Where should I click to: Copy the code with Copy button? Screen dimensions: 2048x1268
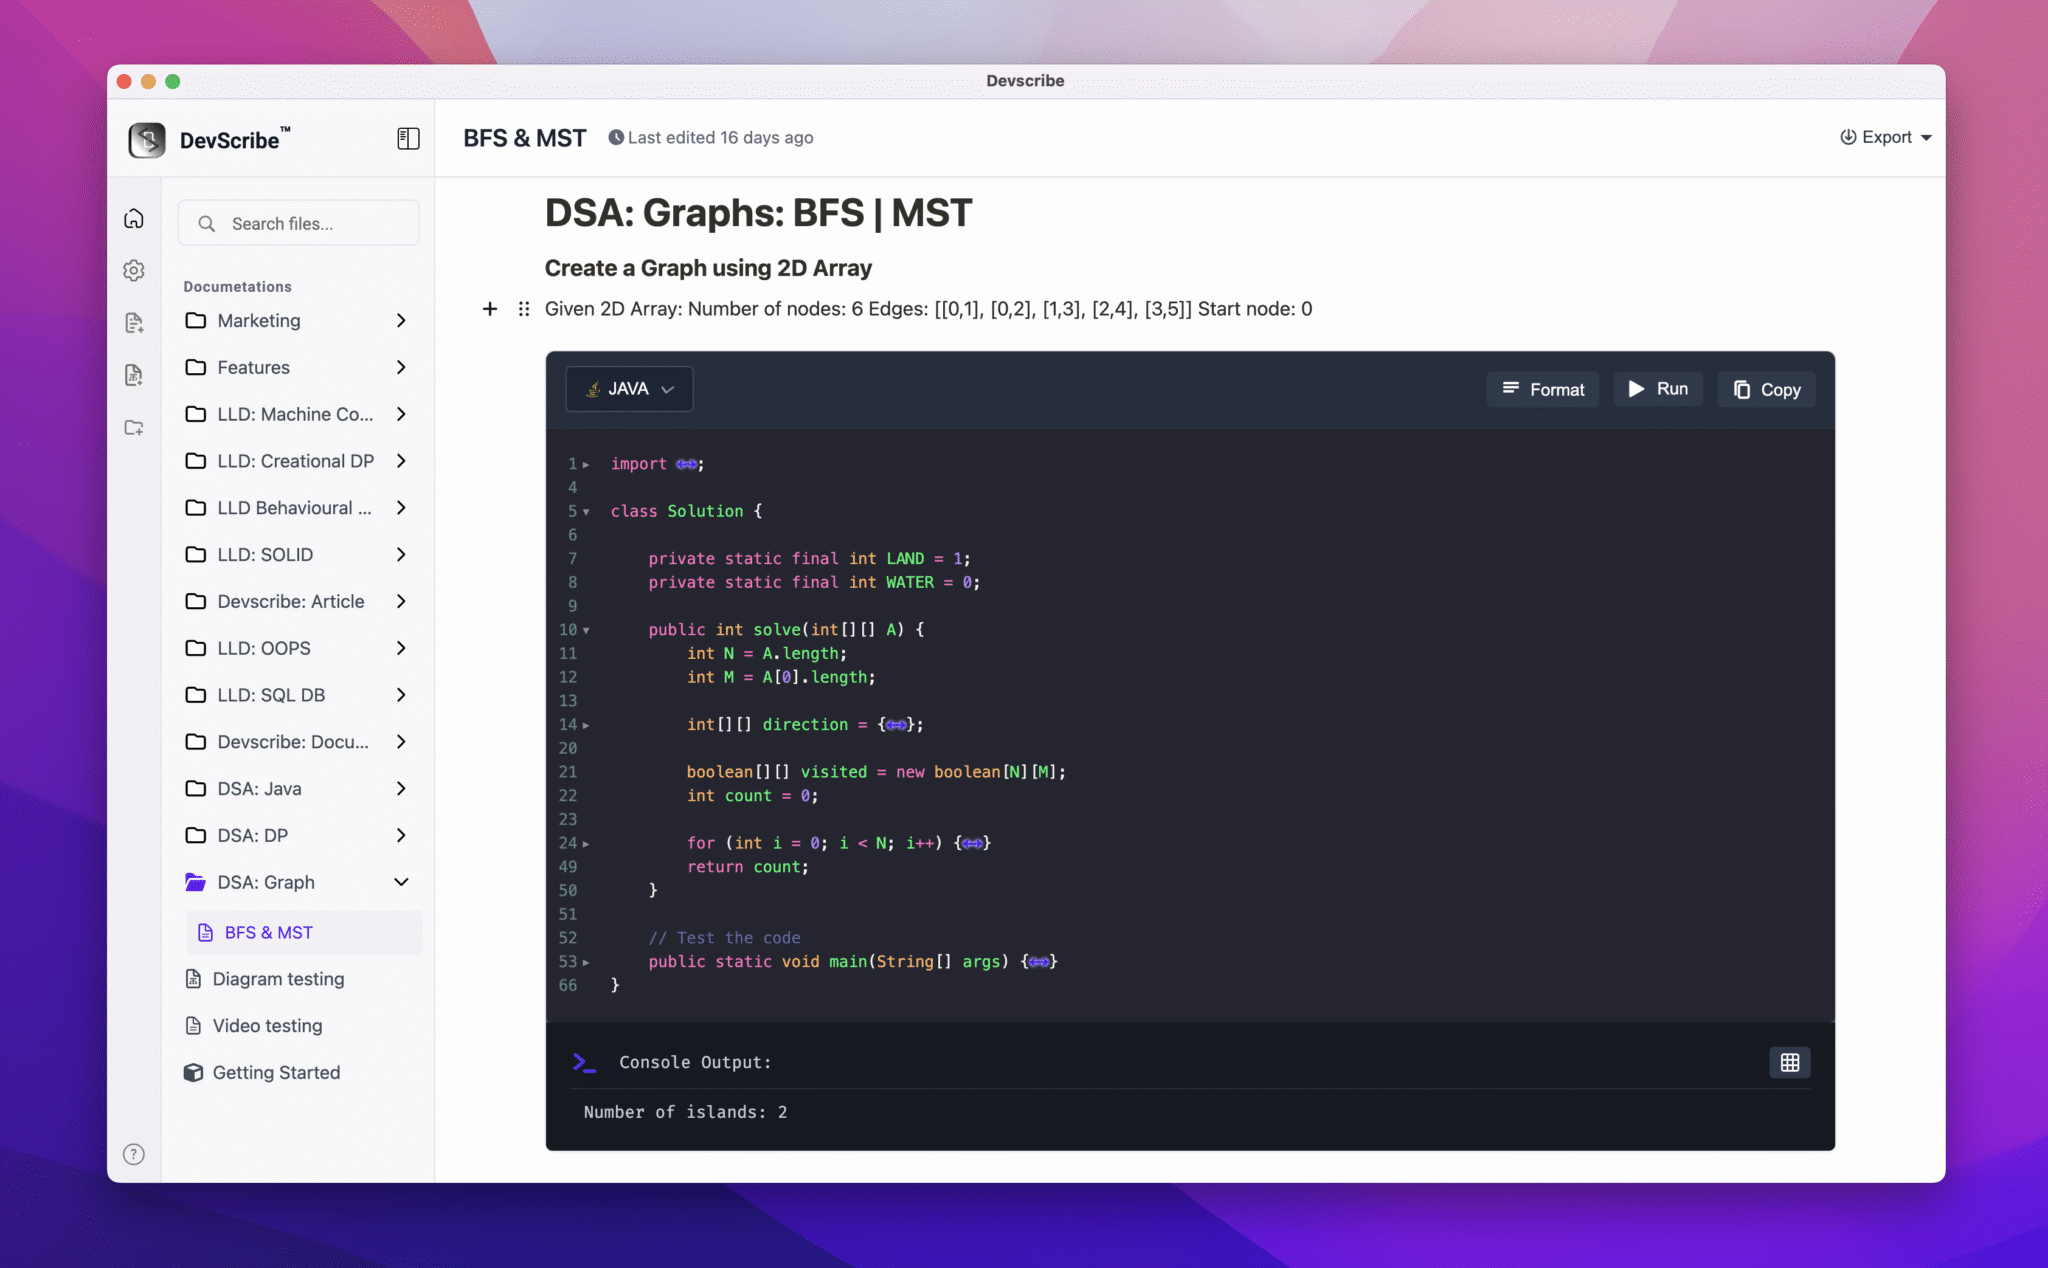1767,389
